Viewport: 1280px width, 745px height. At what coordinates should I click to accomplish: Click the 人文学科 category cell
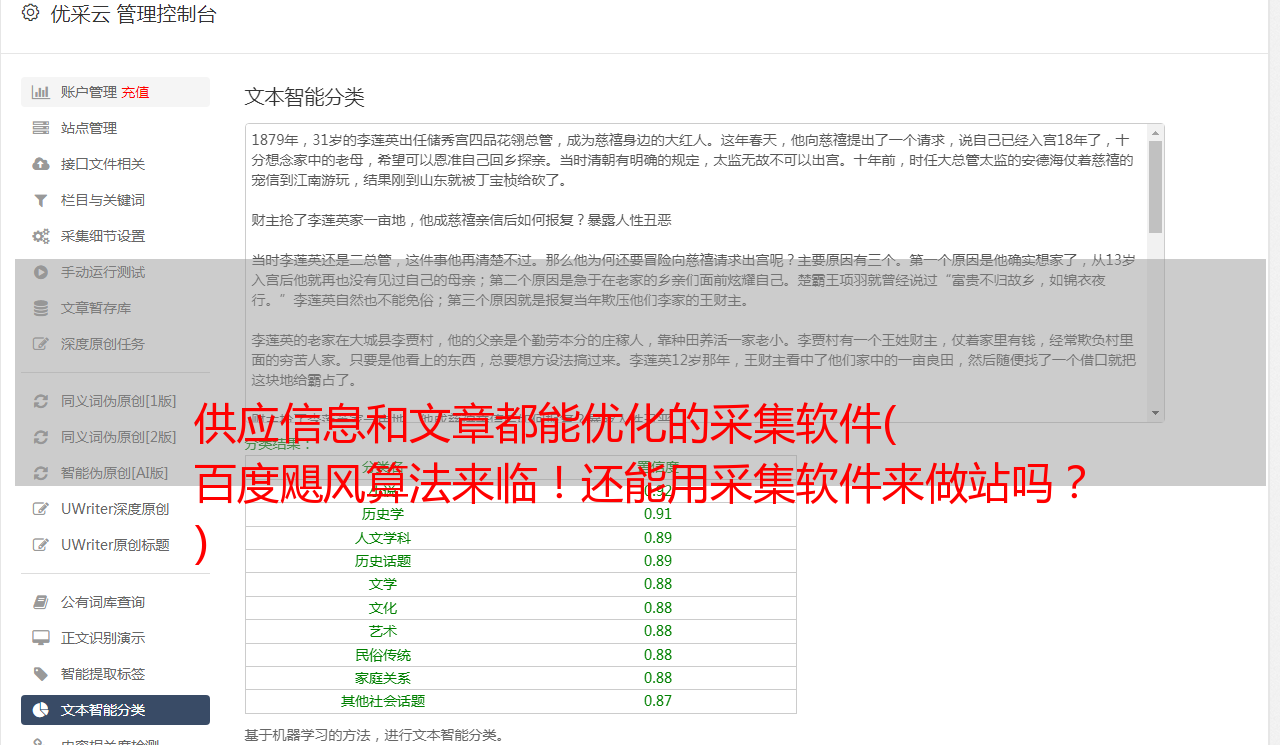pos(383,538)
